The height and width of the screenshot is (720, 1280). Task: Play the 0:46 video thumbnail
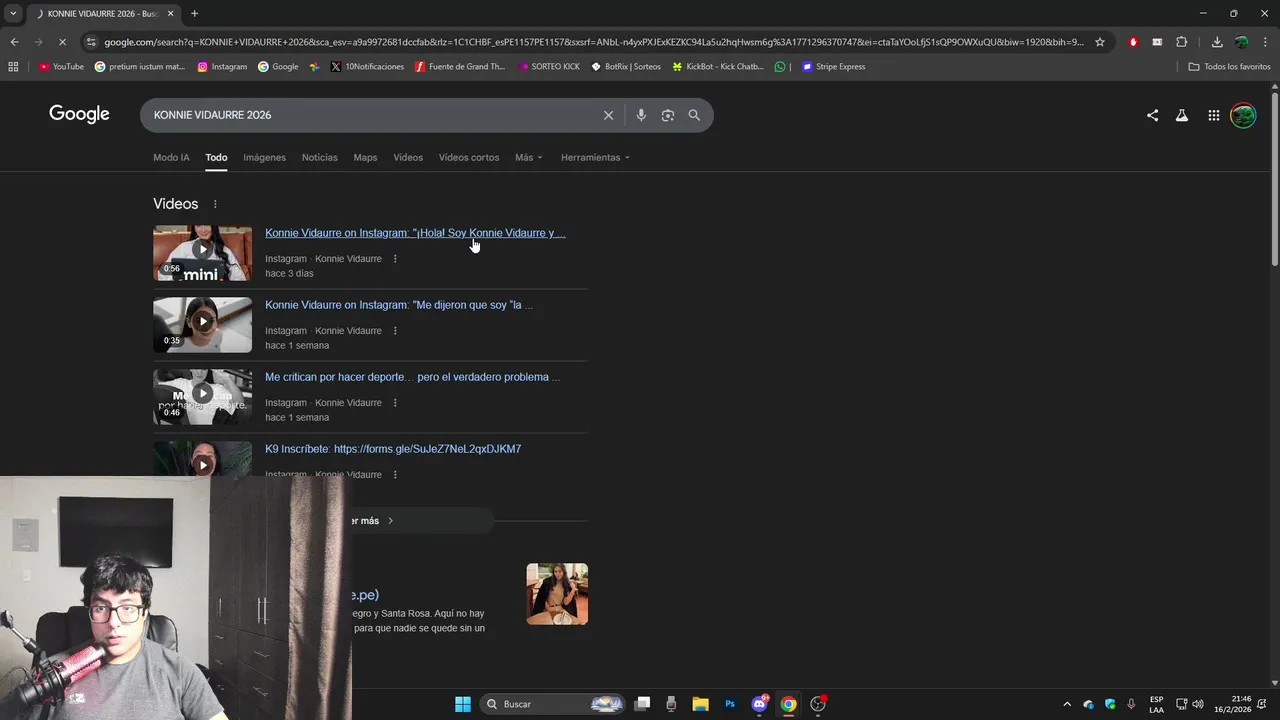[202, 397]
